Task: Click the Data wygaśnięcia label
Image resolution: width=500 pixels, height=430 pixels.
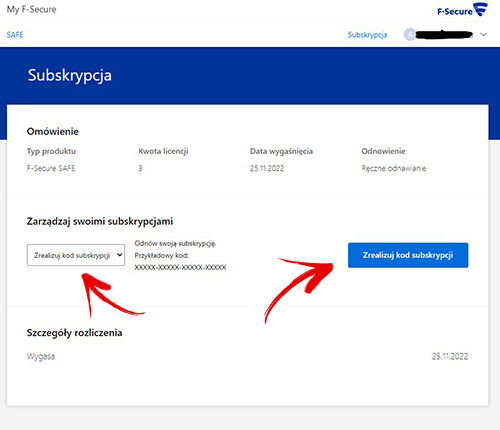Action: 281,151
